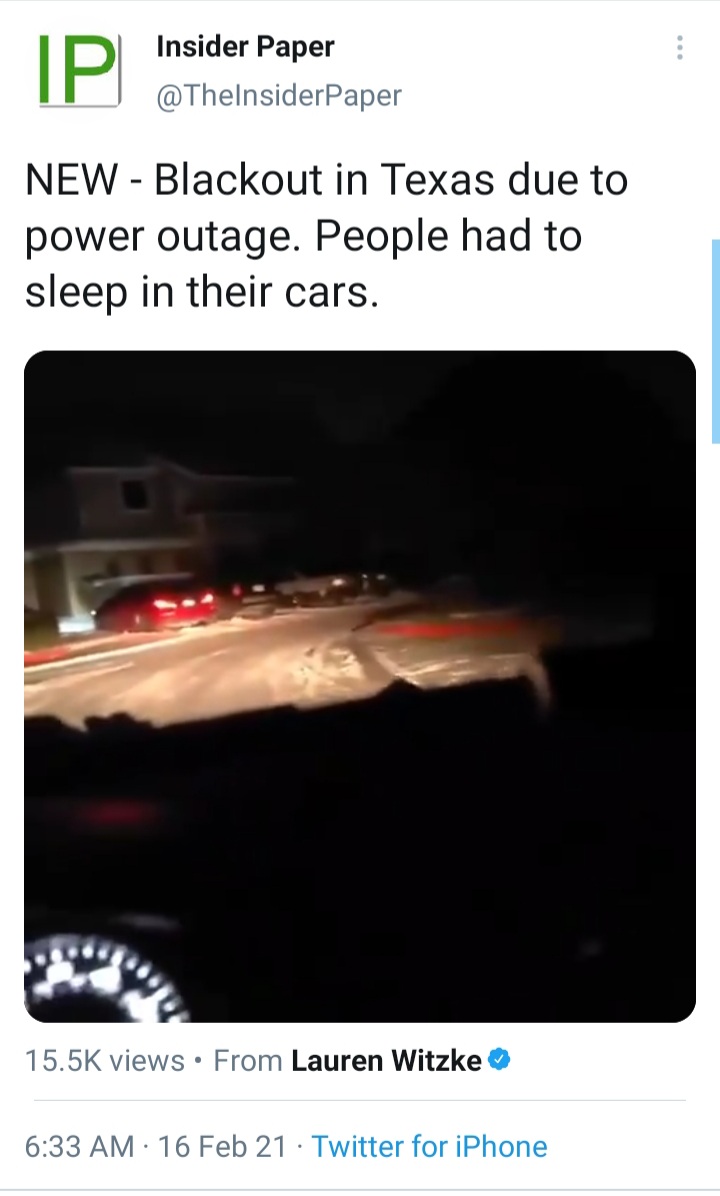The image size is (720, 1196).
Task: Click the 16 Feb 21 date
Action: pyautogui.click(x=222, y=1146)
